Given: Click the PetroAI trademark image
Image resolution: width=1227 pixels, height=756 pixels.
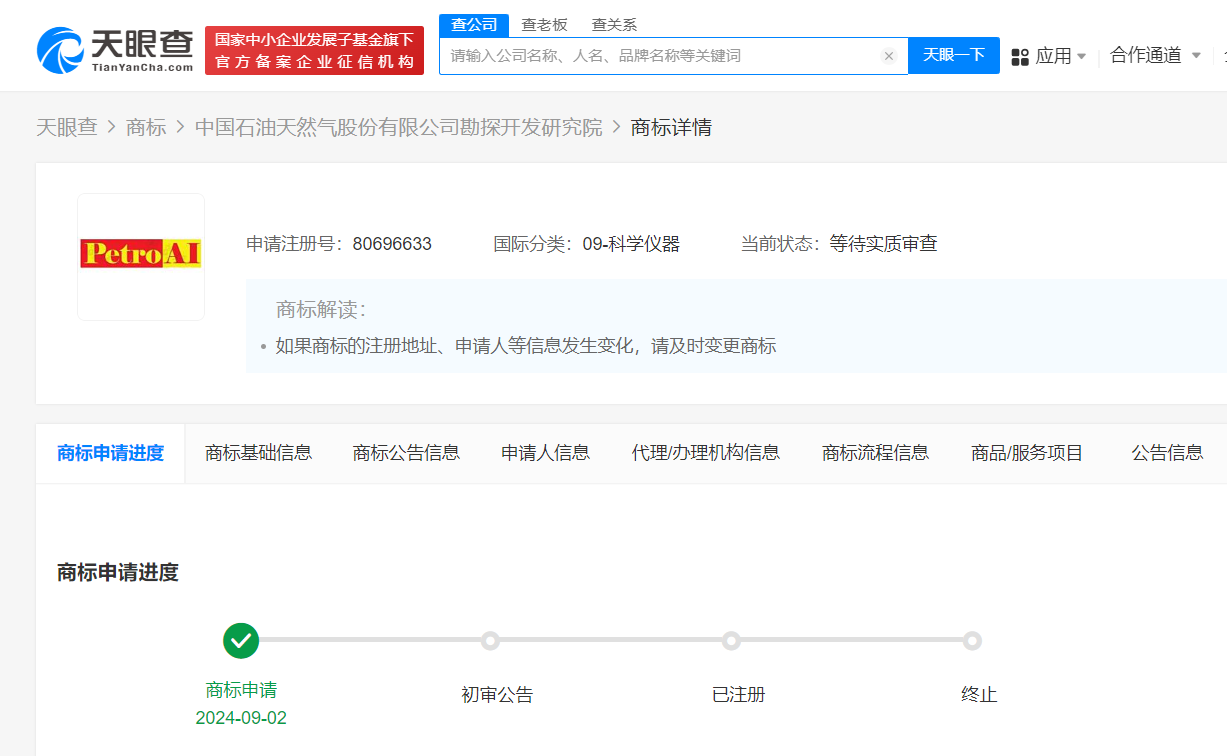Looking at the screenshot, I should (141, 256).
